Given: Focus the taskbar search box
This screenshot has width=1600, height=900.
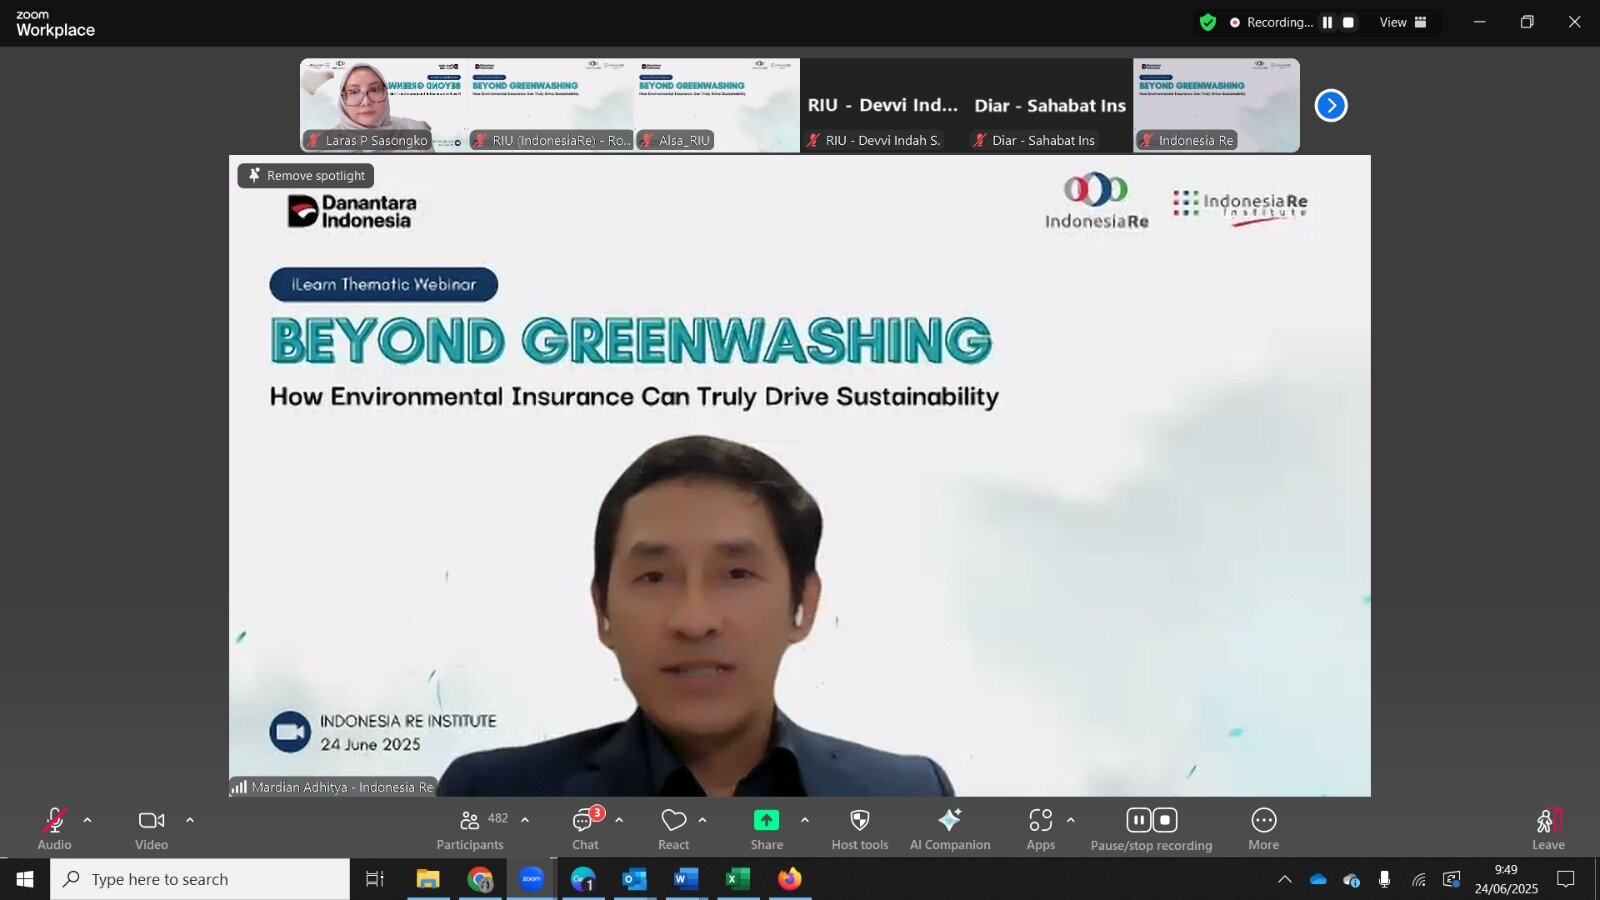Looking at the screenshot, I should pyautogui.click(x=200, y=879).
